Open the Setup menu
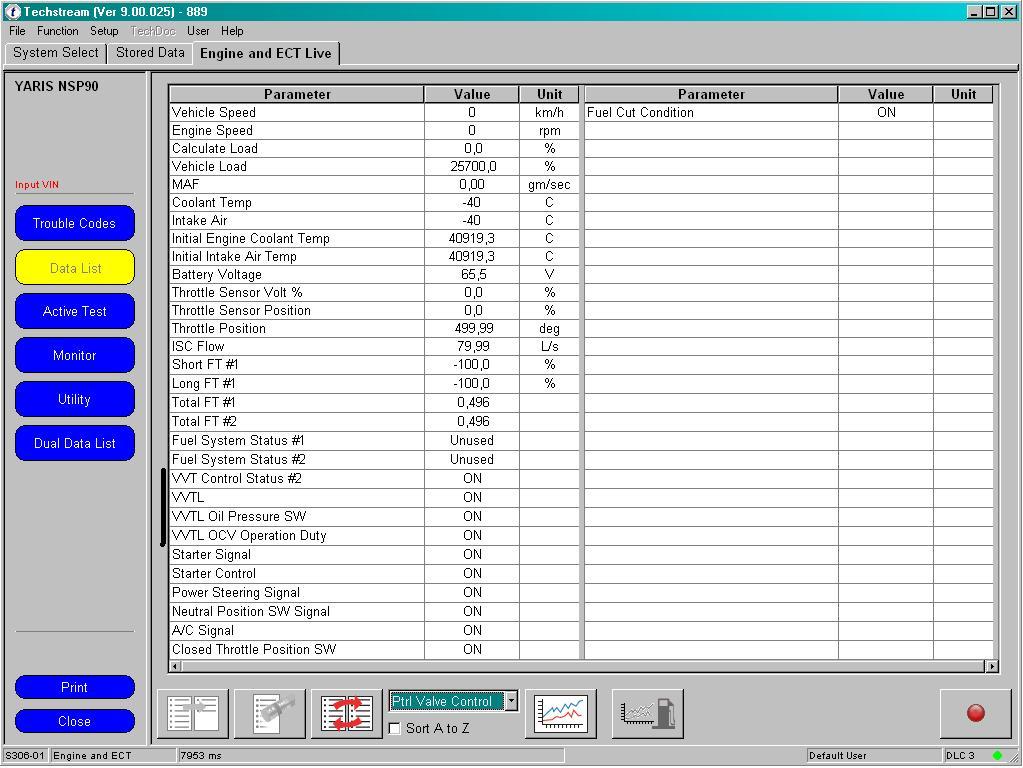 pos(104,31)
